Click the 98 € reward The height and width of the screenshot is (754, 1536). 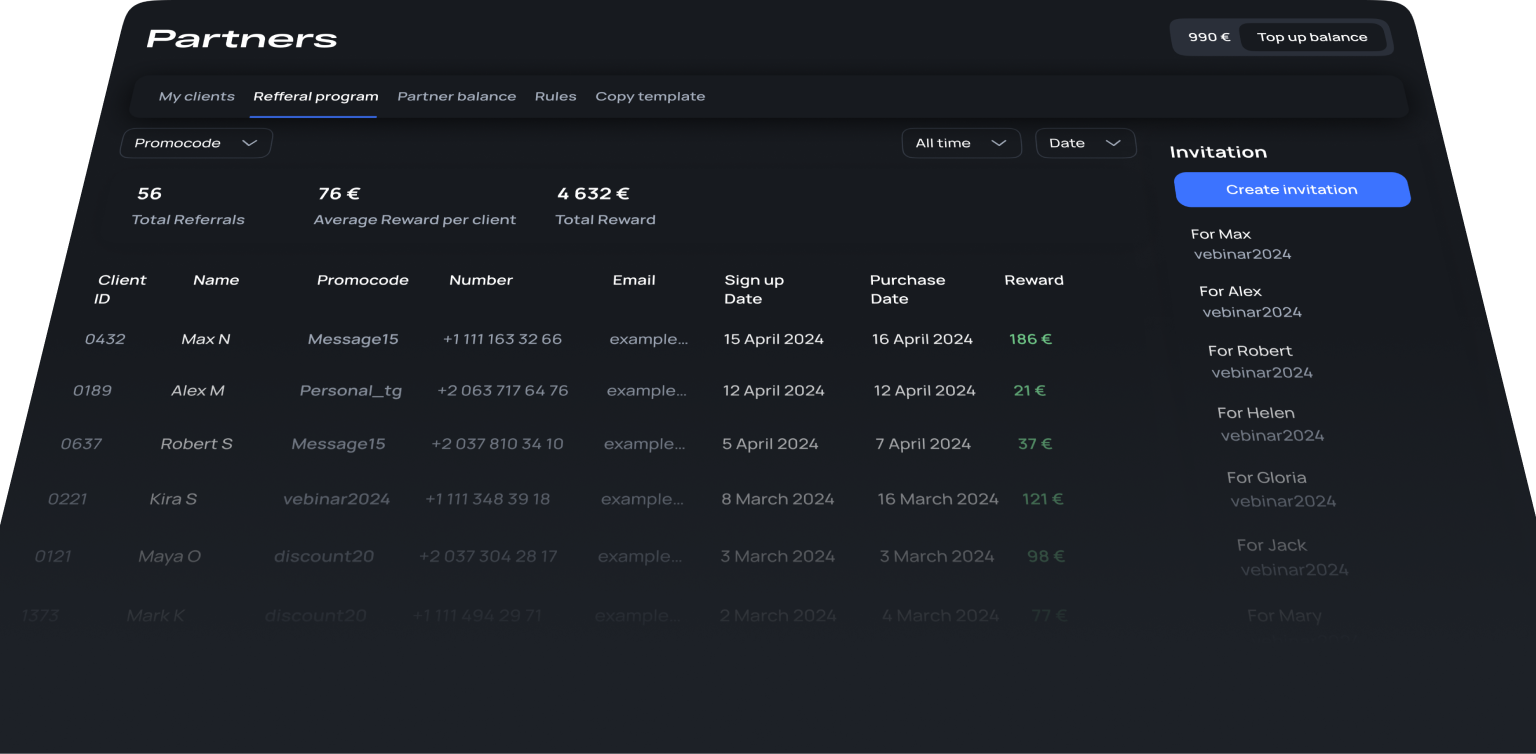point(1046,556)
